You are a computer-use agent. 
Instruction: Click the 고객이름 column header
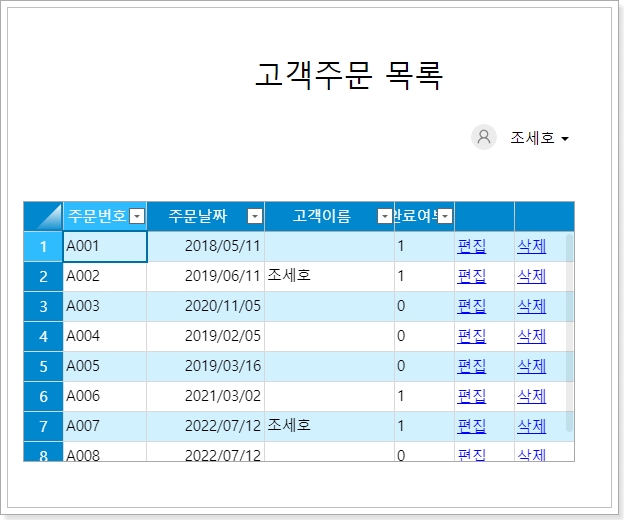click(x=321, y=216)
